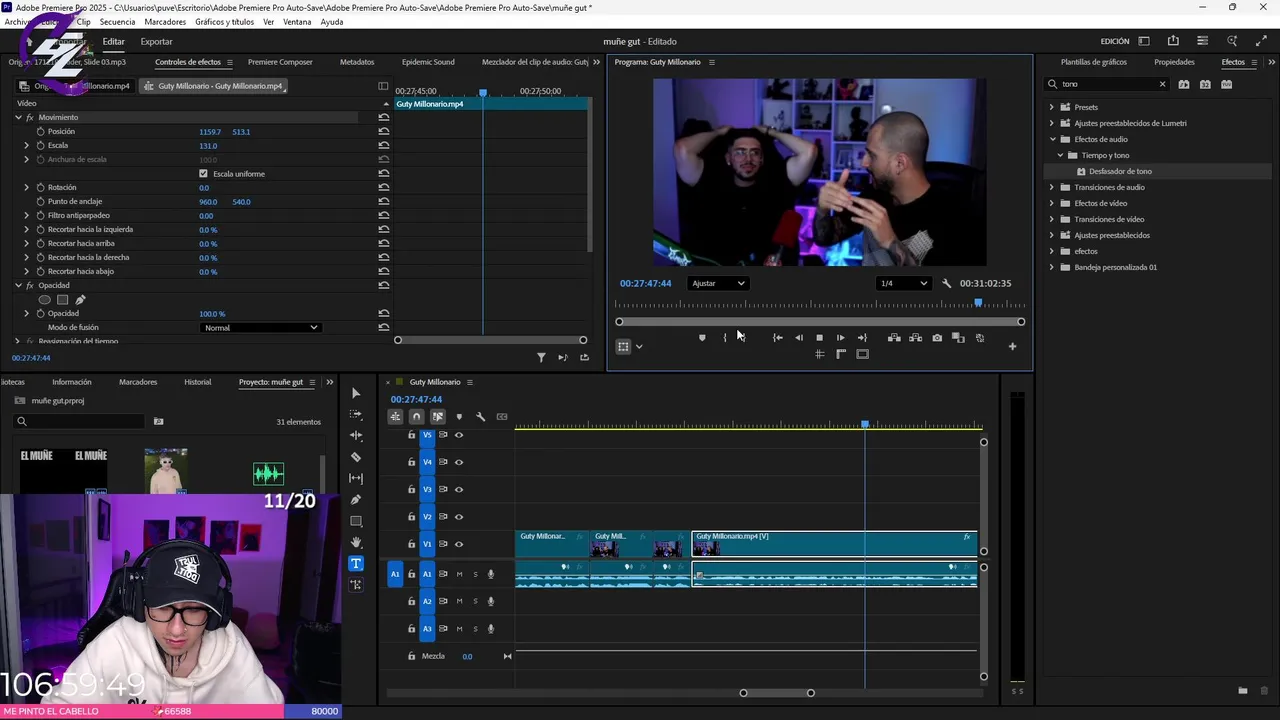This screenshot has width=1280, height=720.
Task: Create new custom bin in Effects panel
Action: click(1243, 691)
